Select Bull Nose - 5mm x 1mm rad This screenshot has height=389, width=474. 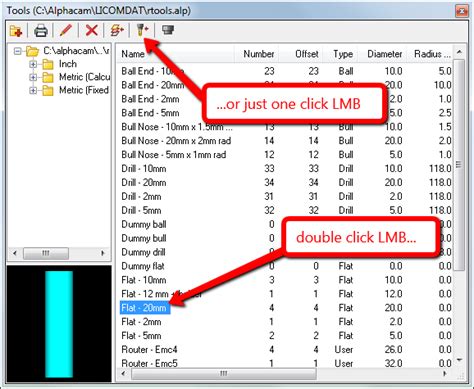(x=174, y=155)
